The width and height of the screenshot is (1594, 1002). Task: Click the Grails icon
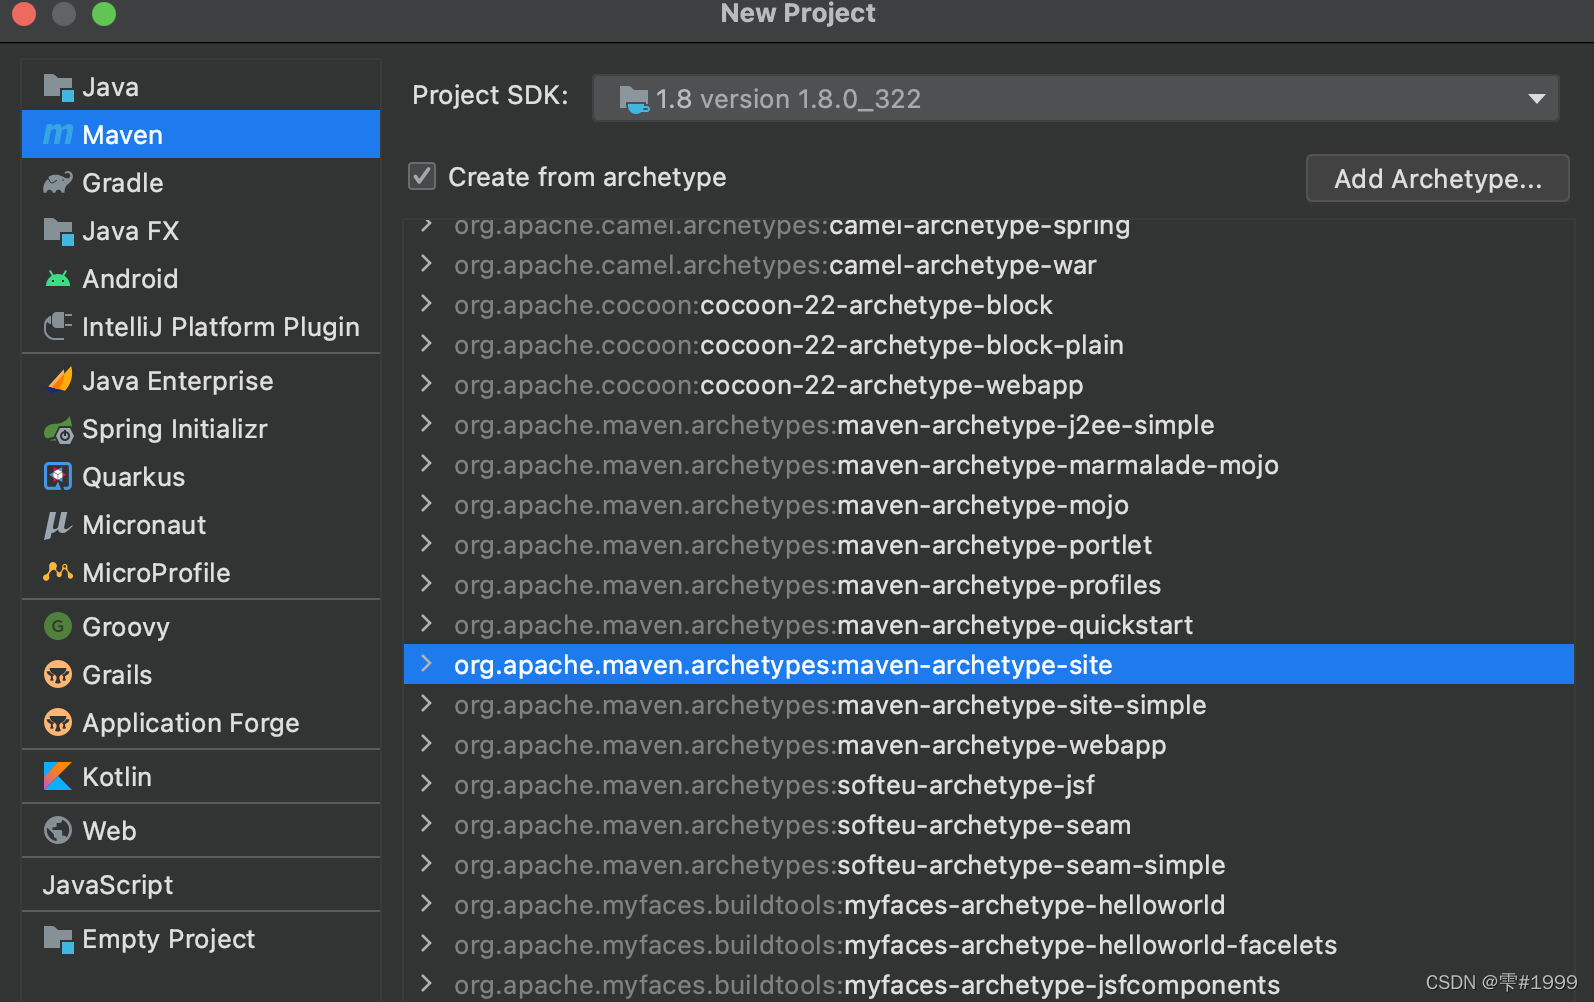pyautogui.click(x=58, y=674)
